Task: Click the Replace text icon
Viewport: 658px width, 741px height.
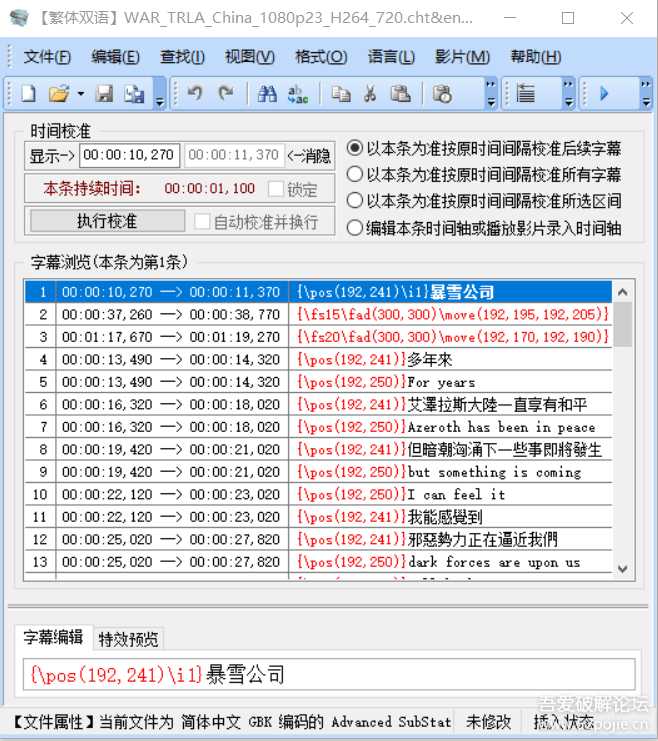Action: (297, 94)
